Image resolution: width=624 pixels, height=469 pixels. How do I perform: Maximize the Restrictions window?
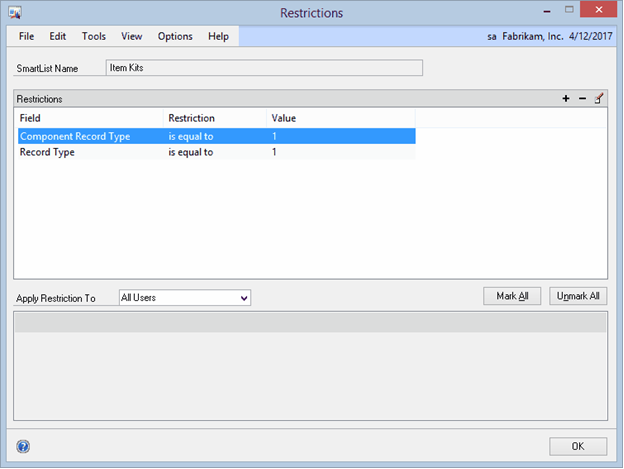coord(569,10)
